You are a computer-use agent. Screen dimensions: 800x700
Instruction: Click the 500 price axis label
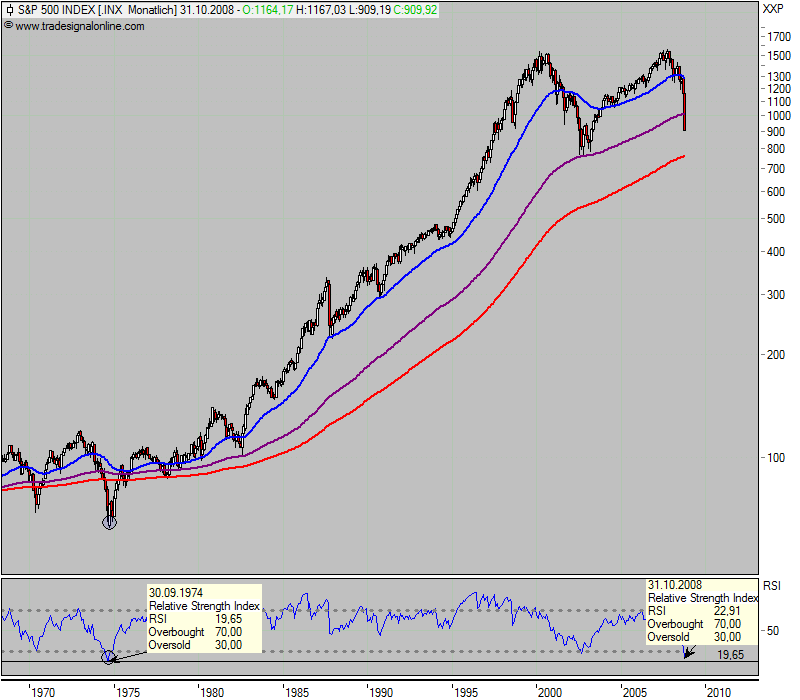pos(776,219)
